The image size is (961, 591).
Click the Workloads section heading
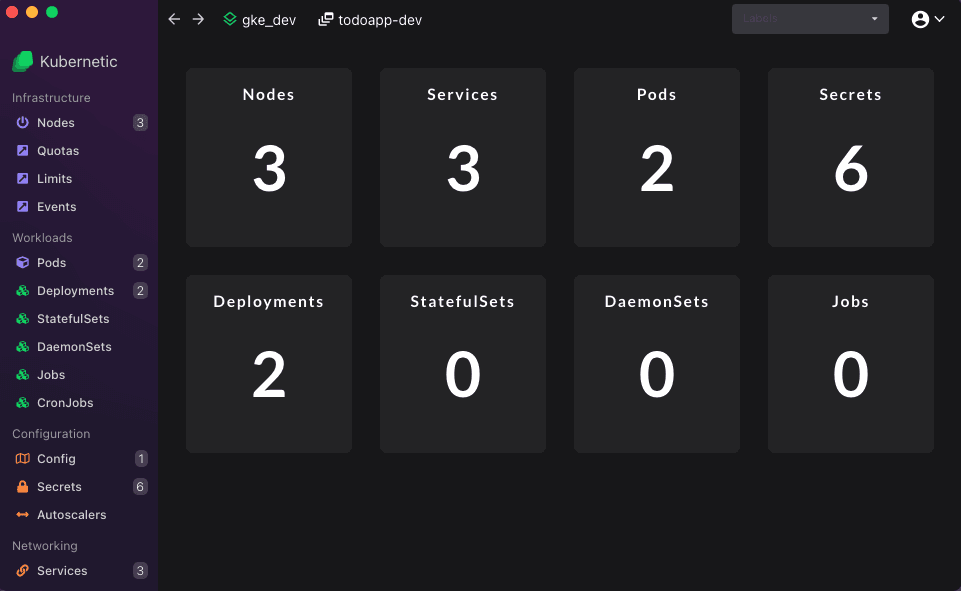click(42, 237)
